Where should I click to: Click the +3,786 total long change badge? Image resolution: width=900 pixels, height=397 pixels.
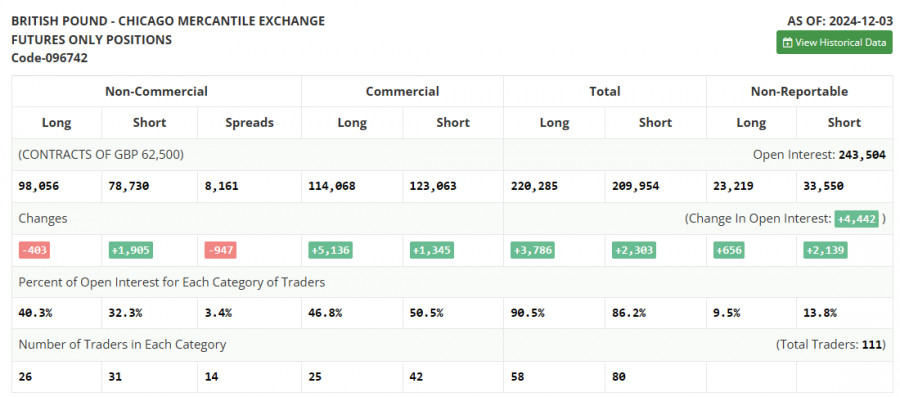533,251
